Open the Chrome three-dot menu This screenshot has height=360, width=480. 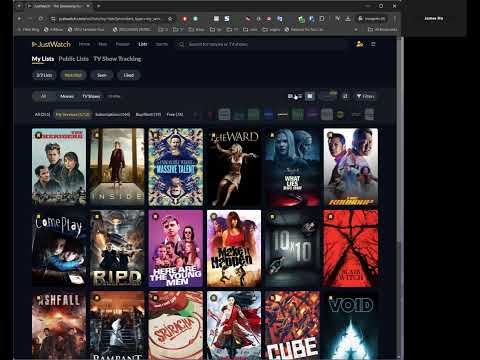point(395,19)
